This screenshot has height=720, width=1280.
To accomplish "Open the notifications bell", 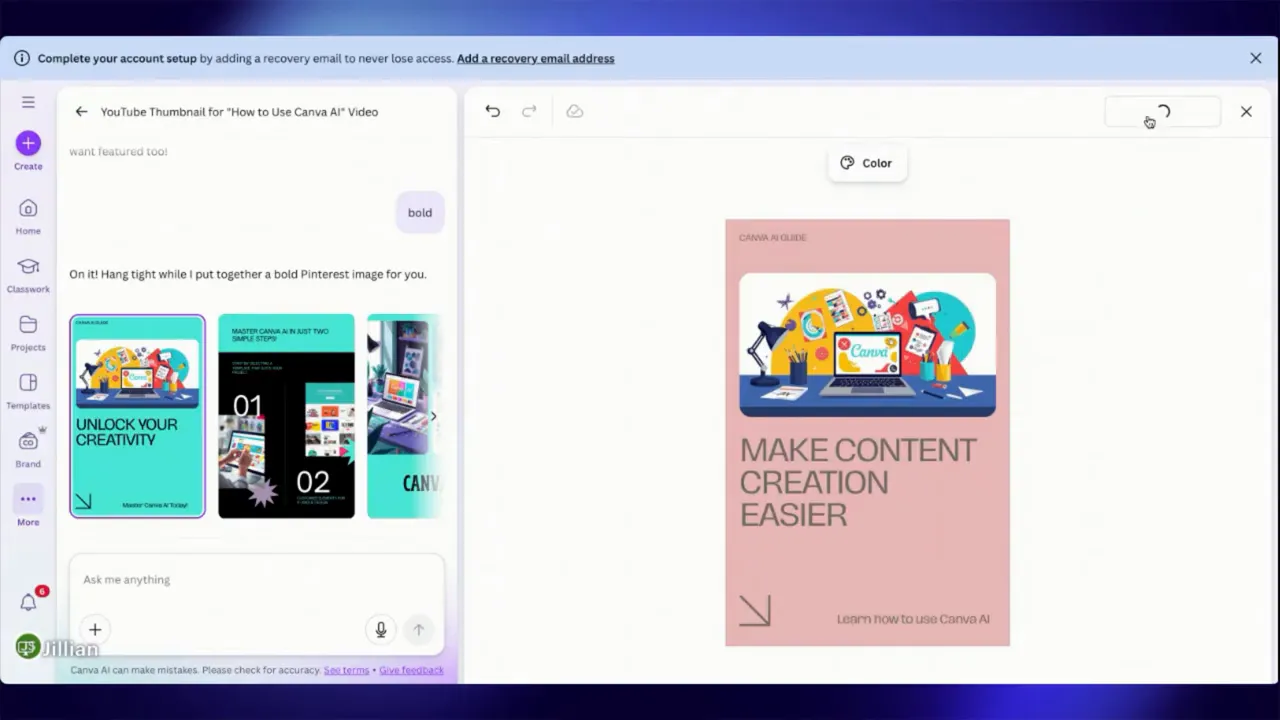I will click(x=28, y=602).
